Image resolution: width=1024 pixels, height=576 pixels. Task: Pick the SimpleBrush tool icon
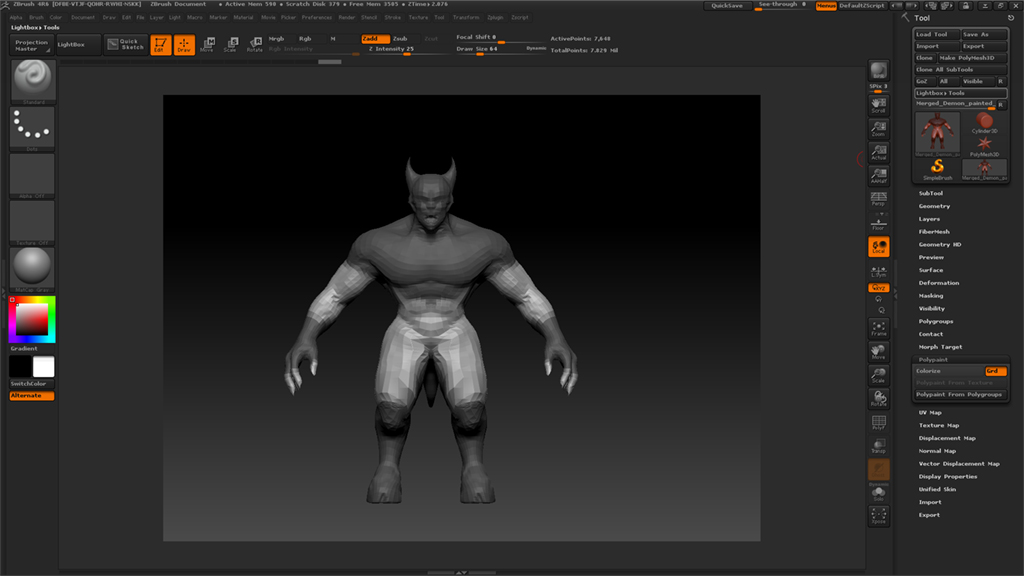pyautogui.click(x=938, y=168)
